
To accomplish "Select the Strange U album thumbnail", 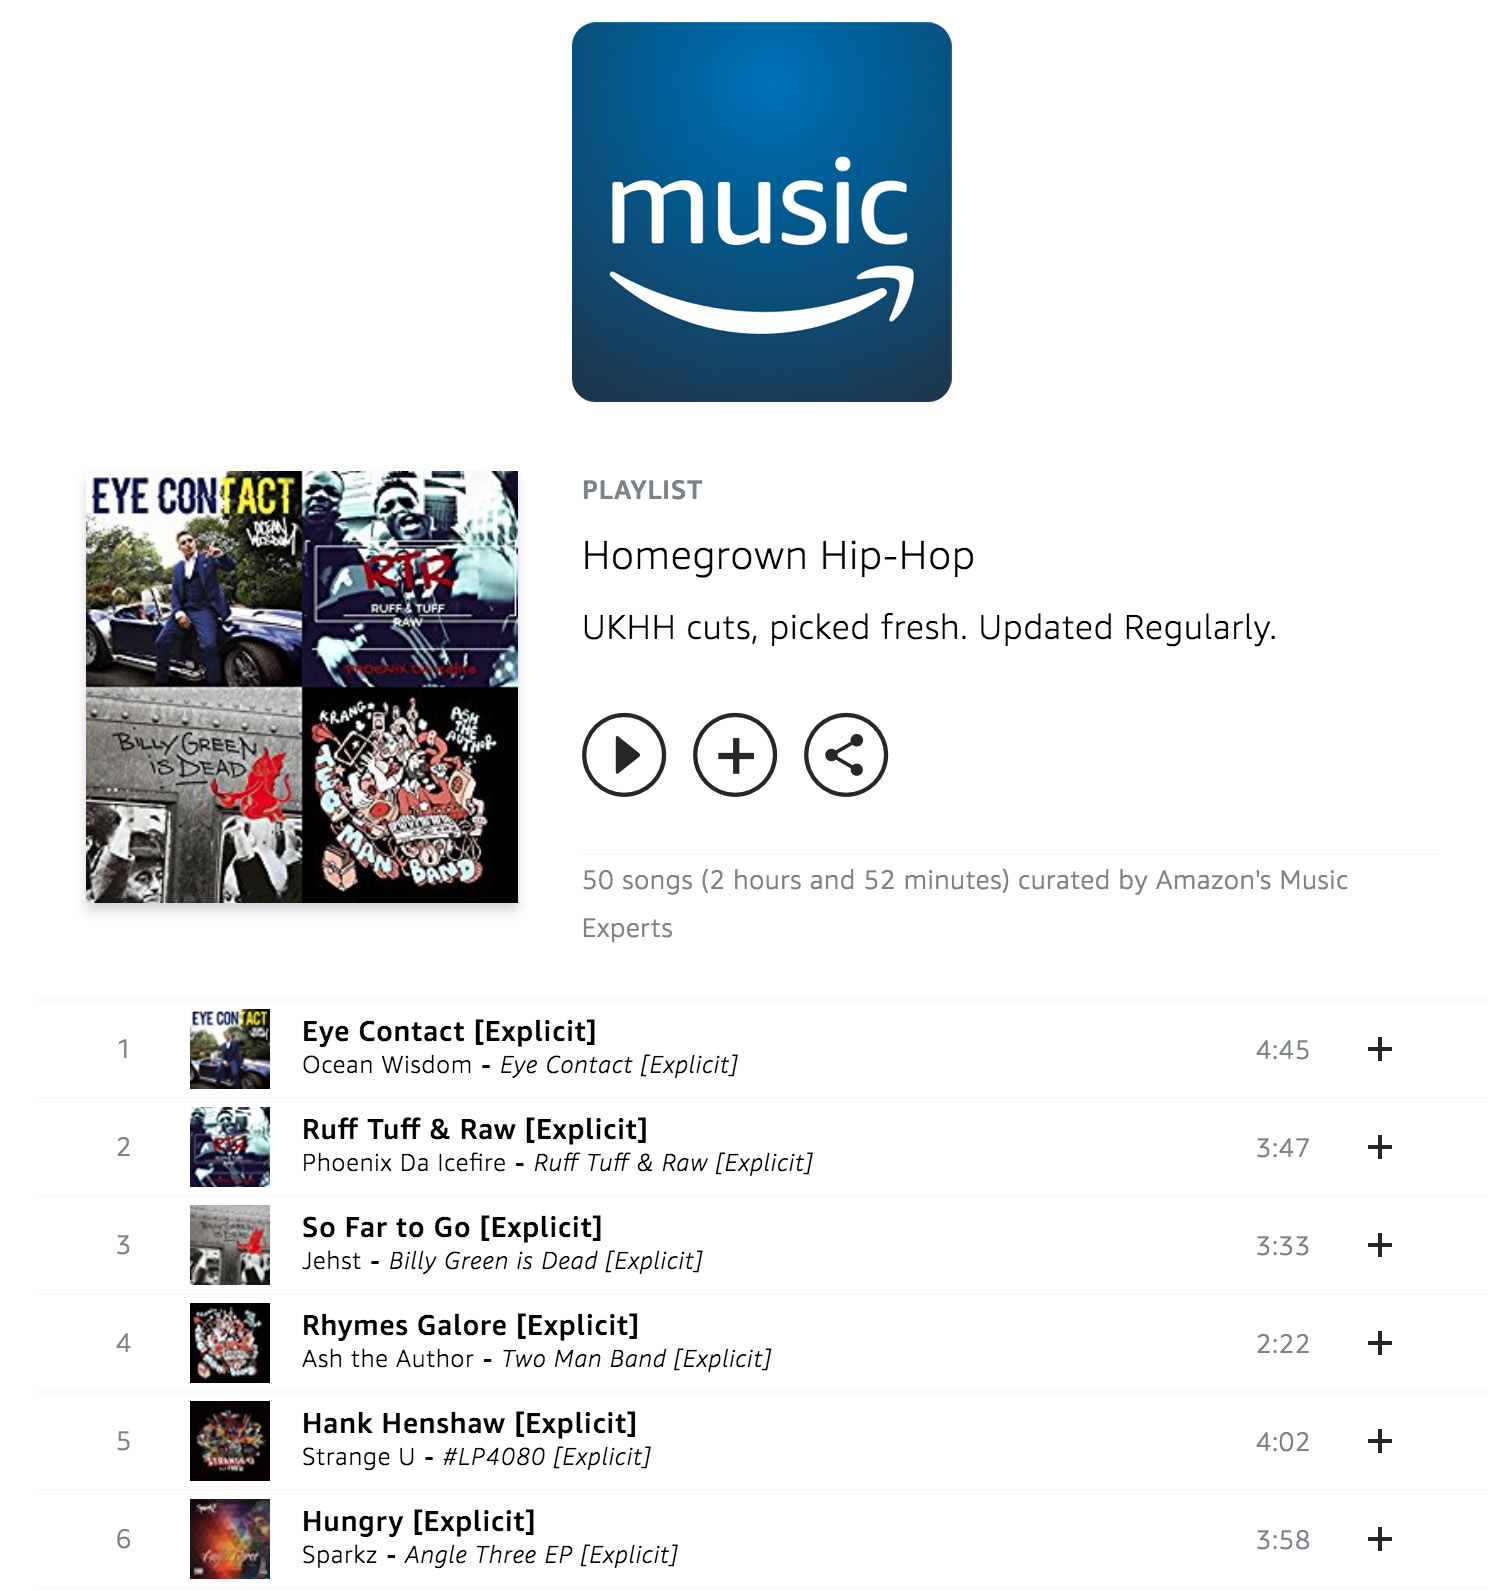I will pos(230,1441).
